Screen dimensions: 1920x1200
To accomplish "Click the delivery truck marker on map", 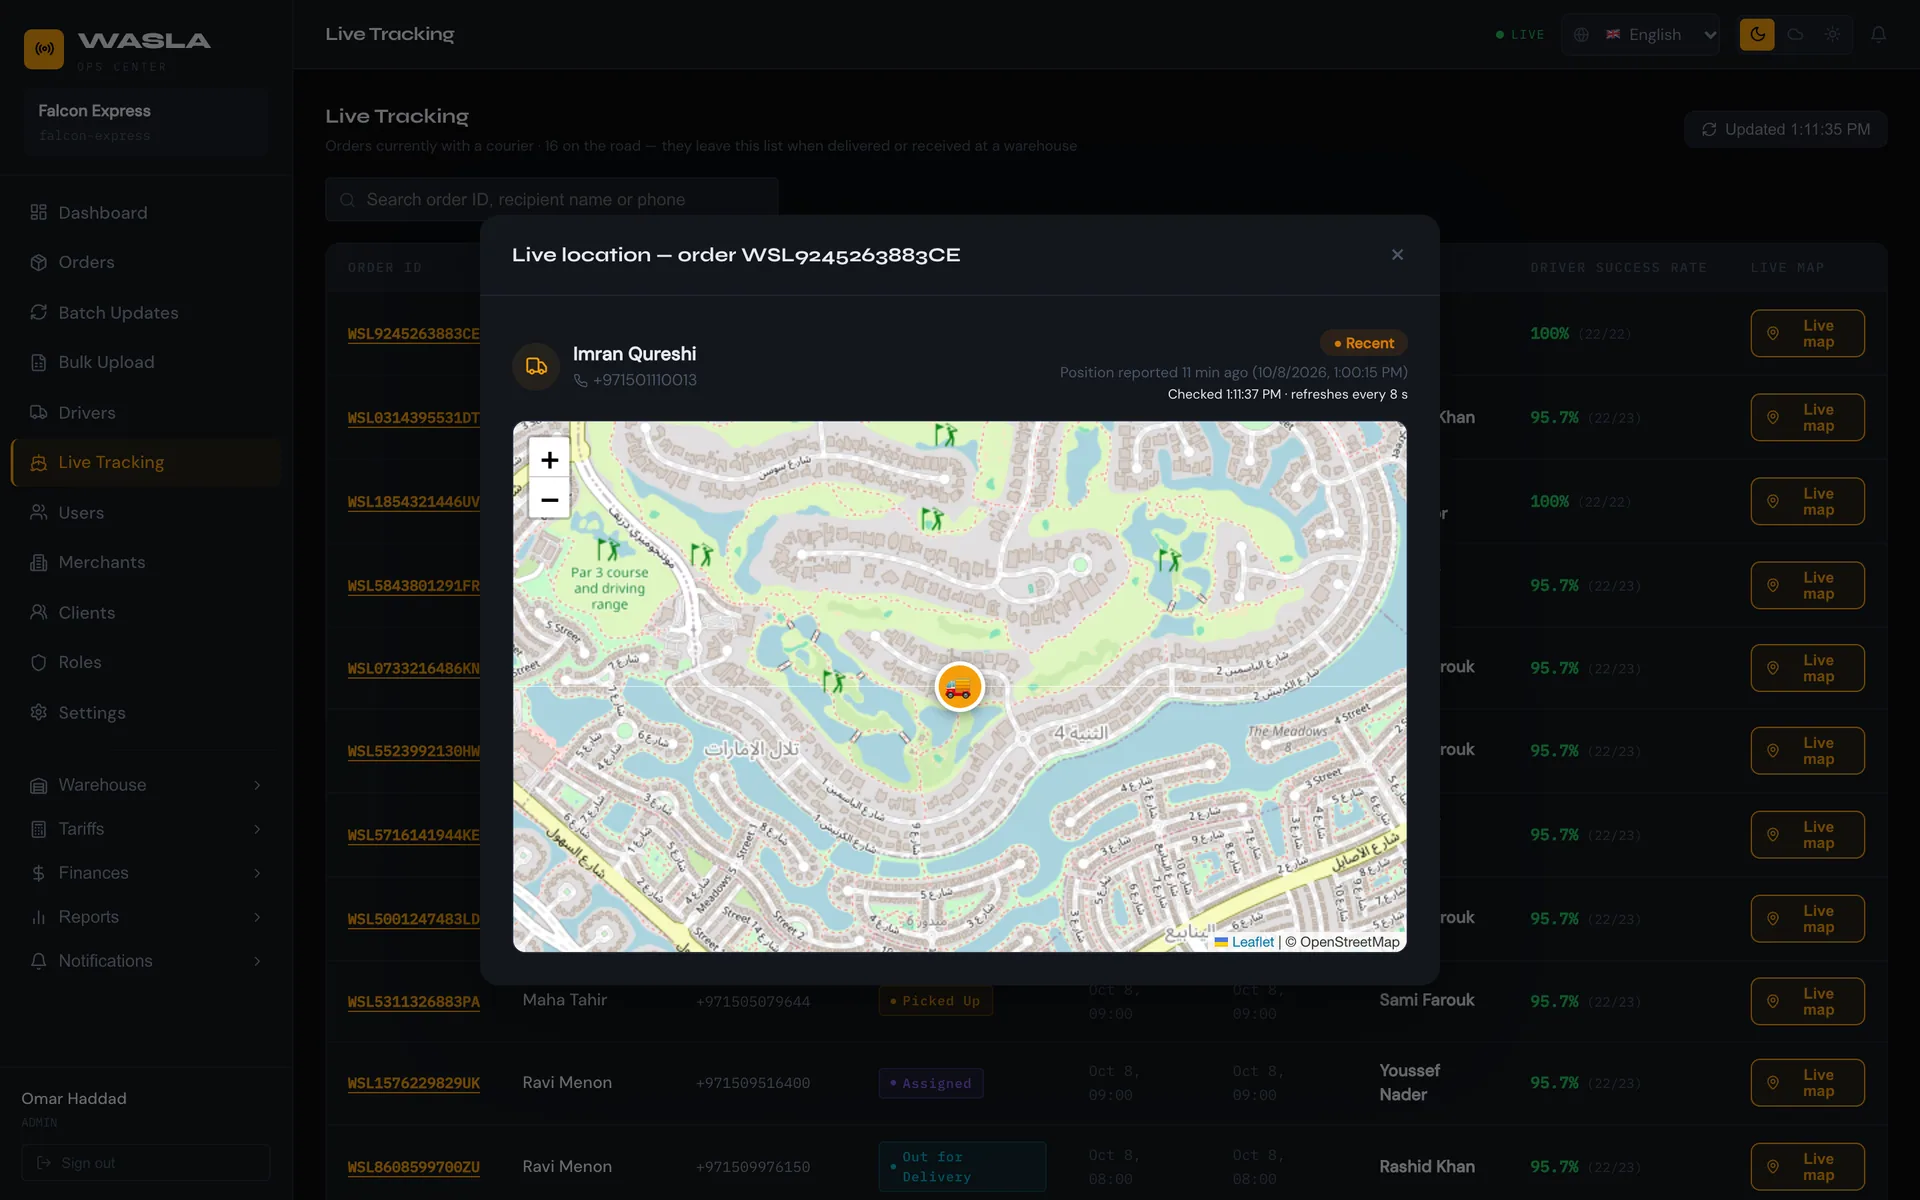I will (959, 687).
